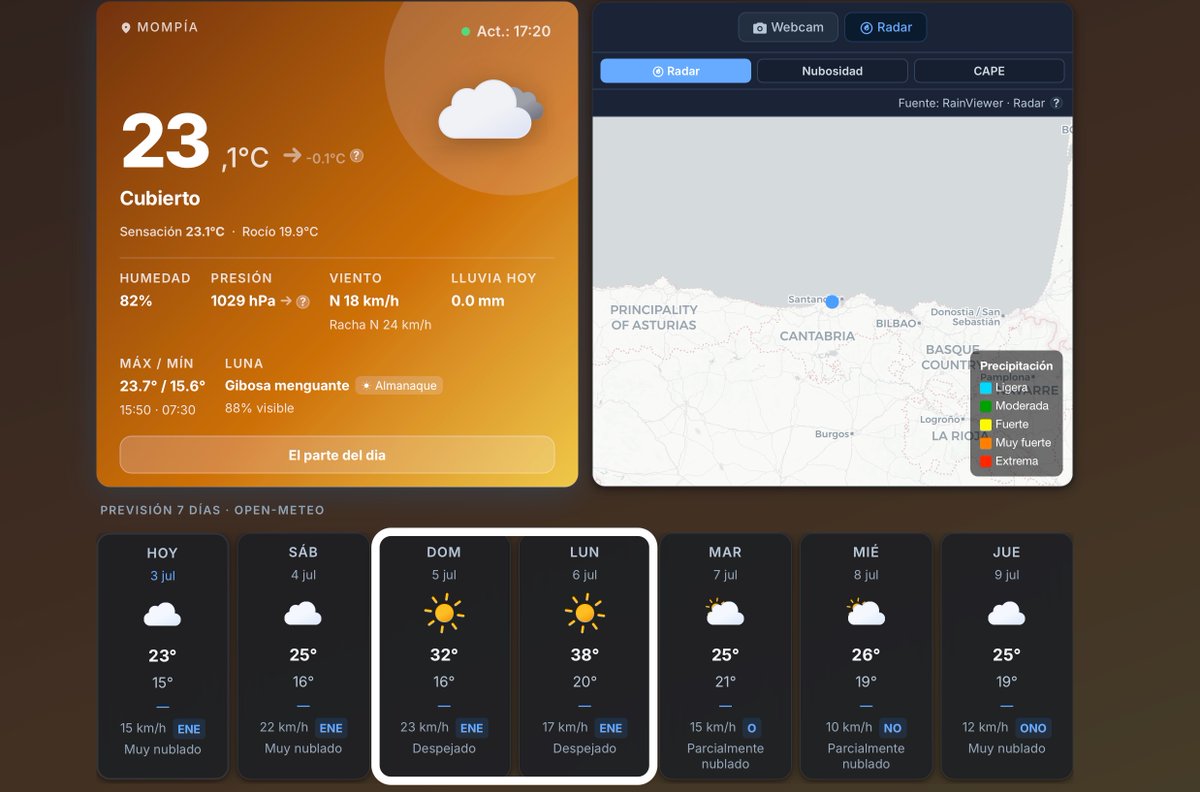Image resolution: width=1200 pixels, height=792 pixels.
Task: Click the green live status dot
Action: click(x=466, y=32)
